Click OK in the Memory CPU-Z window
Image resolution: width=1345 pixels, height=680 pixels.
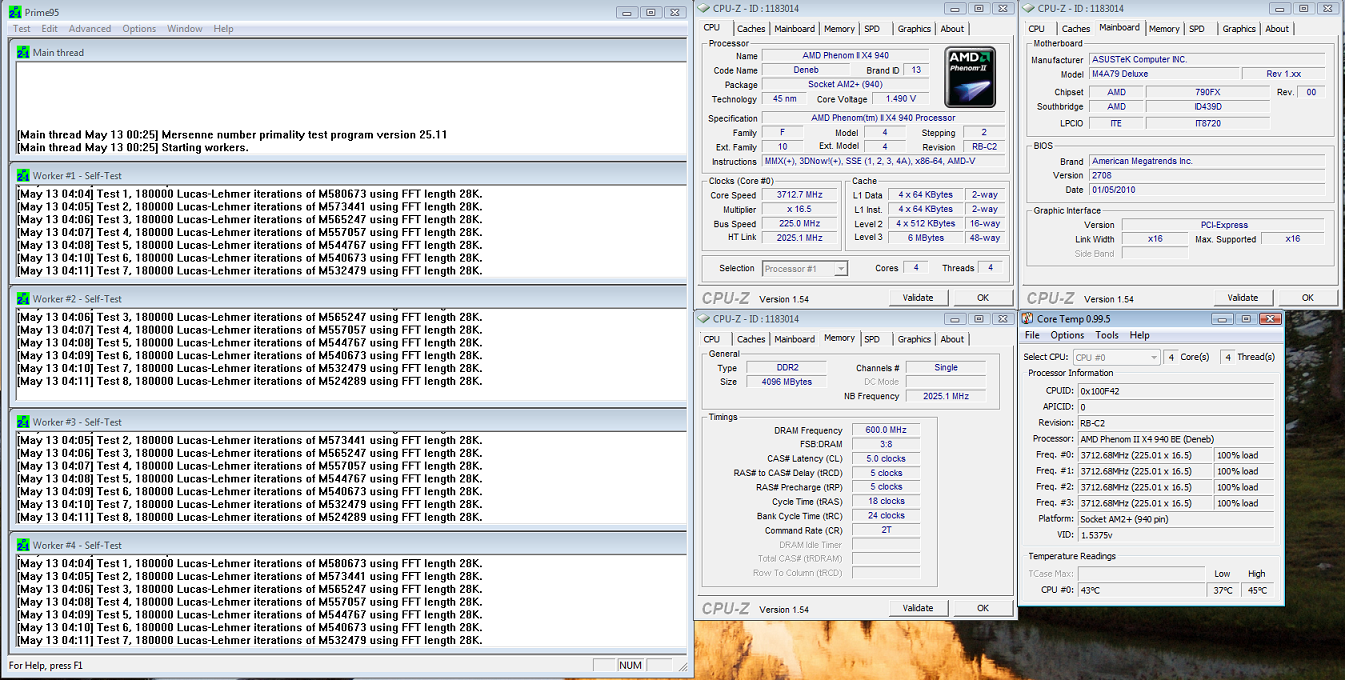coord(982,608)
